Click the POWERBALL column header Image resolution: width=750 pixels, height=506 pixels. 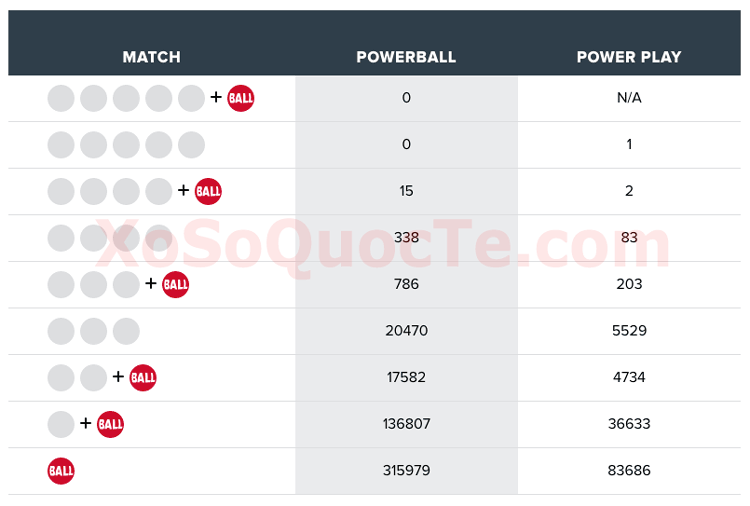(x=406, y=57)
